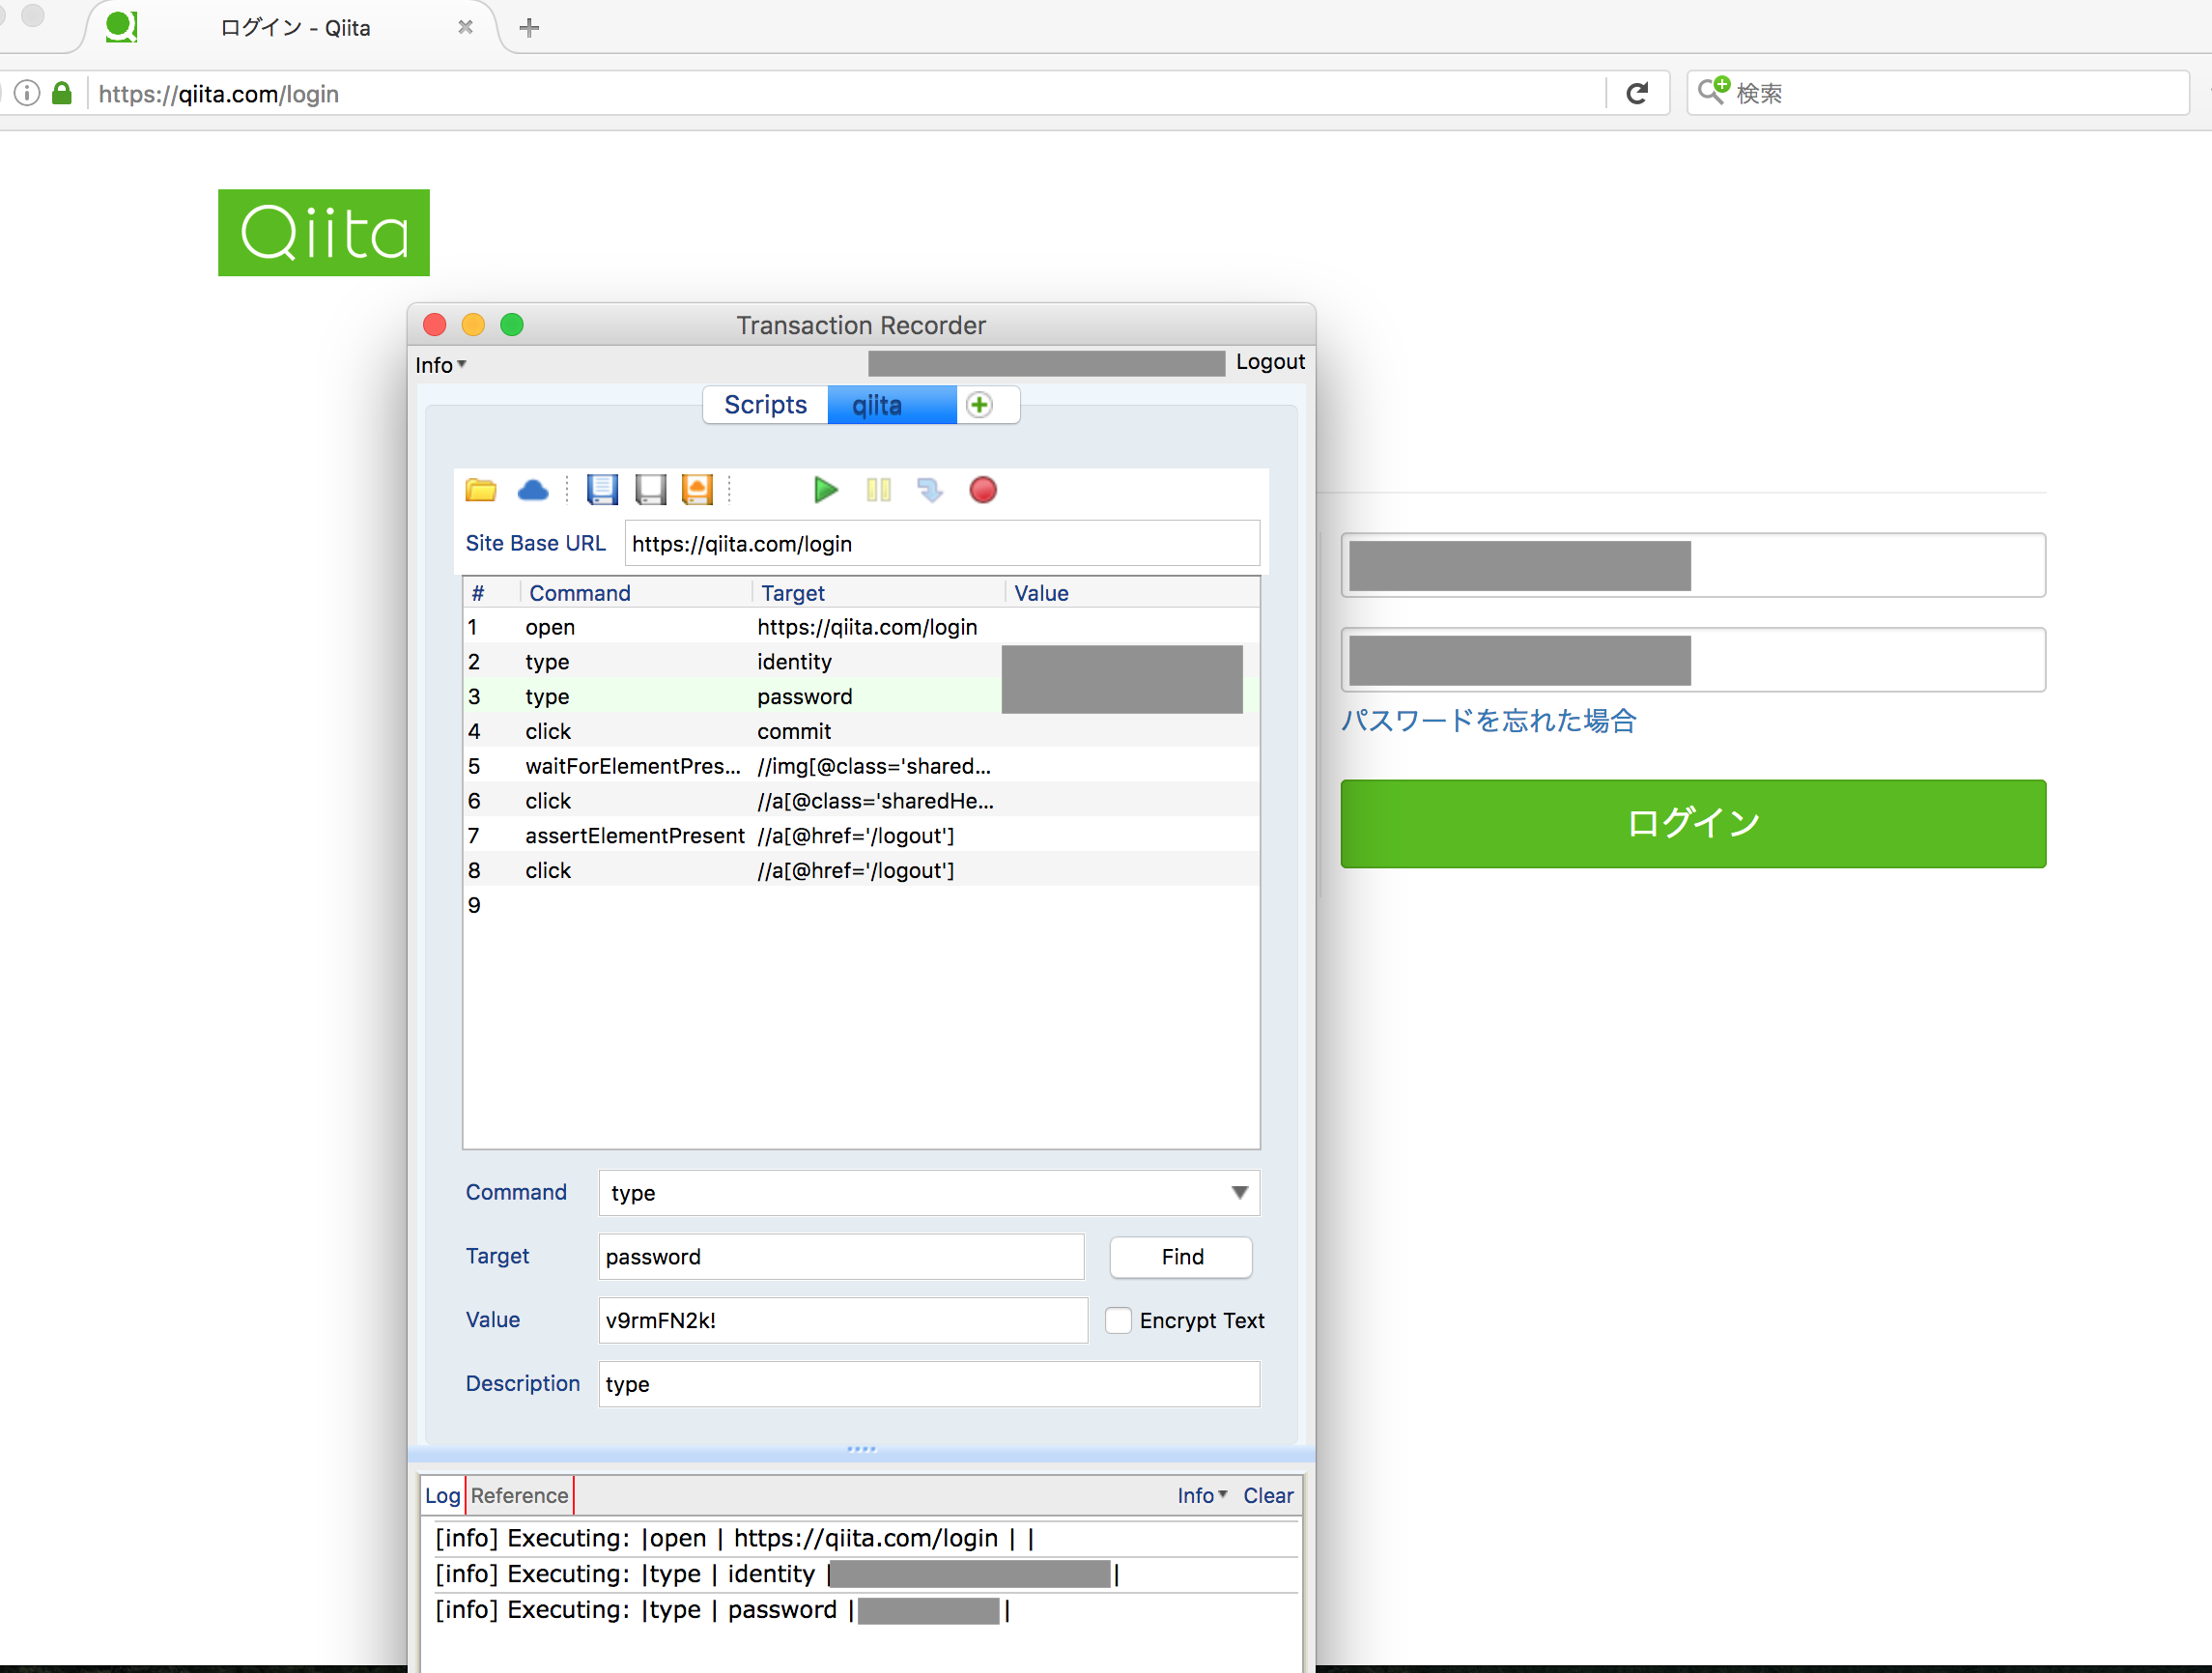The image size is (2212, 1673).
Task: Switch to the Scripts tab
Action: click(765, 405)
